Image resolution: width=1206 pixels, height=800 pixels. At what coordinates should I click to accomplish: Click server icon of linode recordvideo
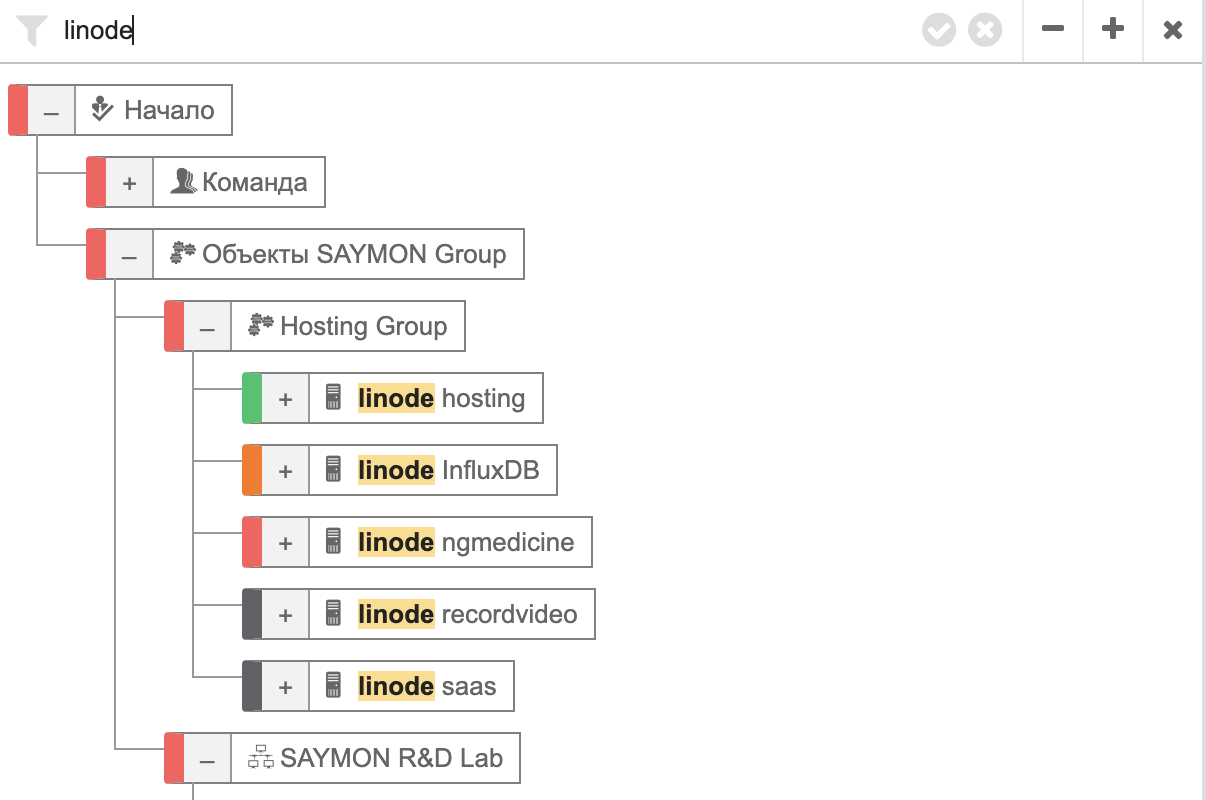pyautogui.click(x=334, y=613)
